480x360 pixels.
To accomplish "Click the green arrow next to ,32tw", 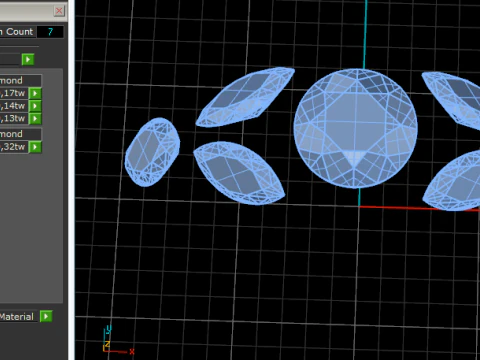I will (x=35, y=147).
